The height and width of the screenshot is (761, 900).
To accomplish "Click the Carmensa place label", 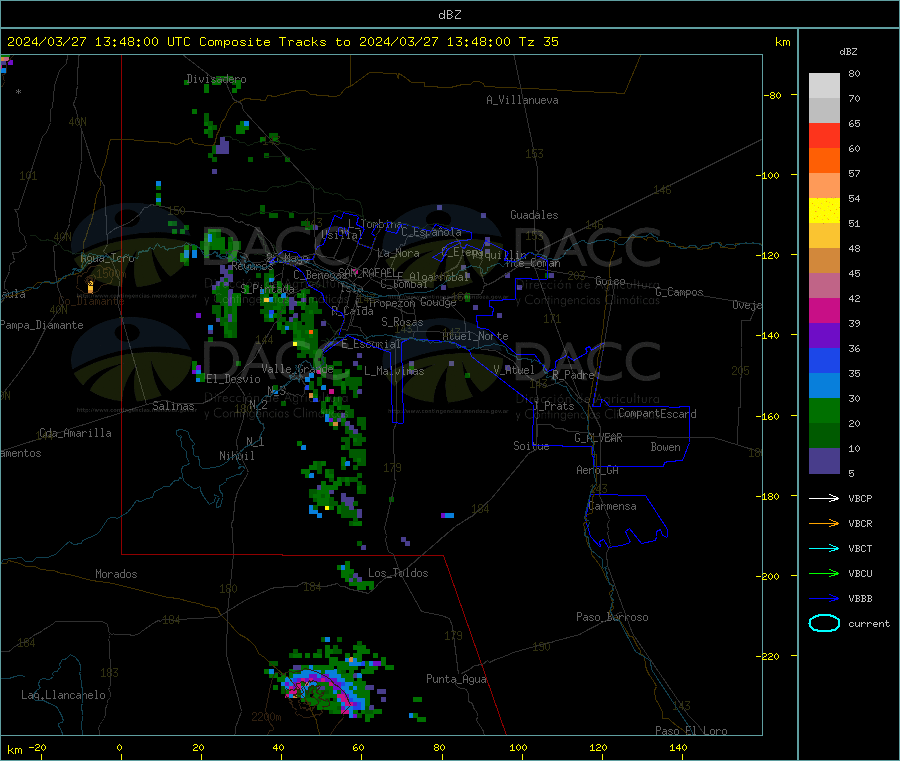I will [x=612, y=506].
